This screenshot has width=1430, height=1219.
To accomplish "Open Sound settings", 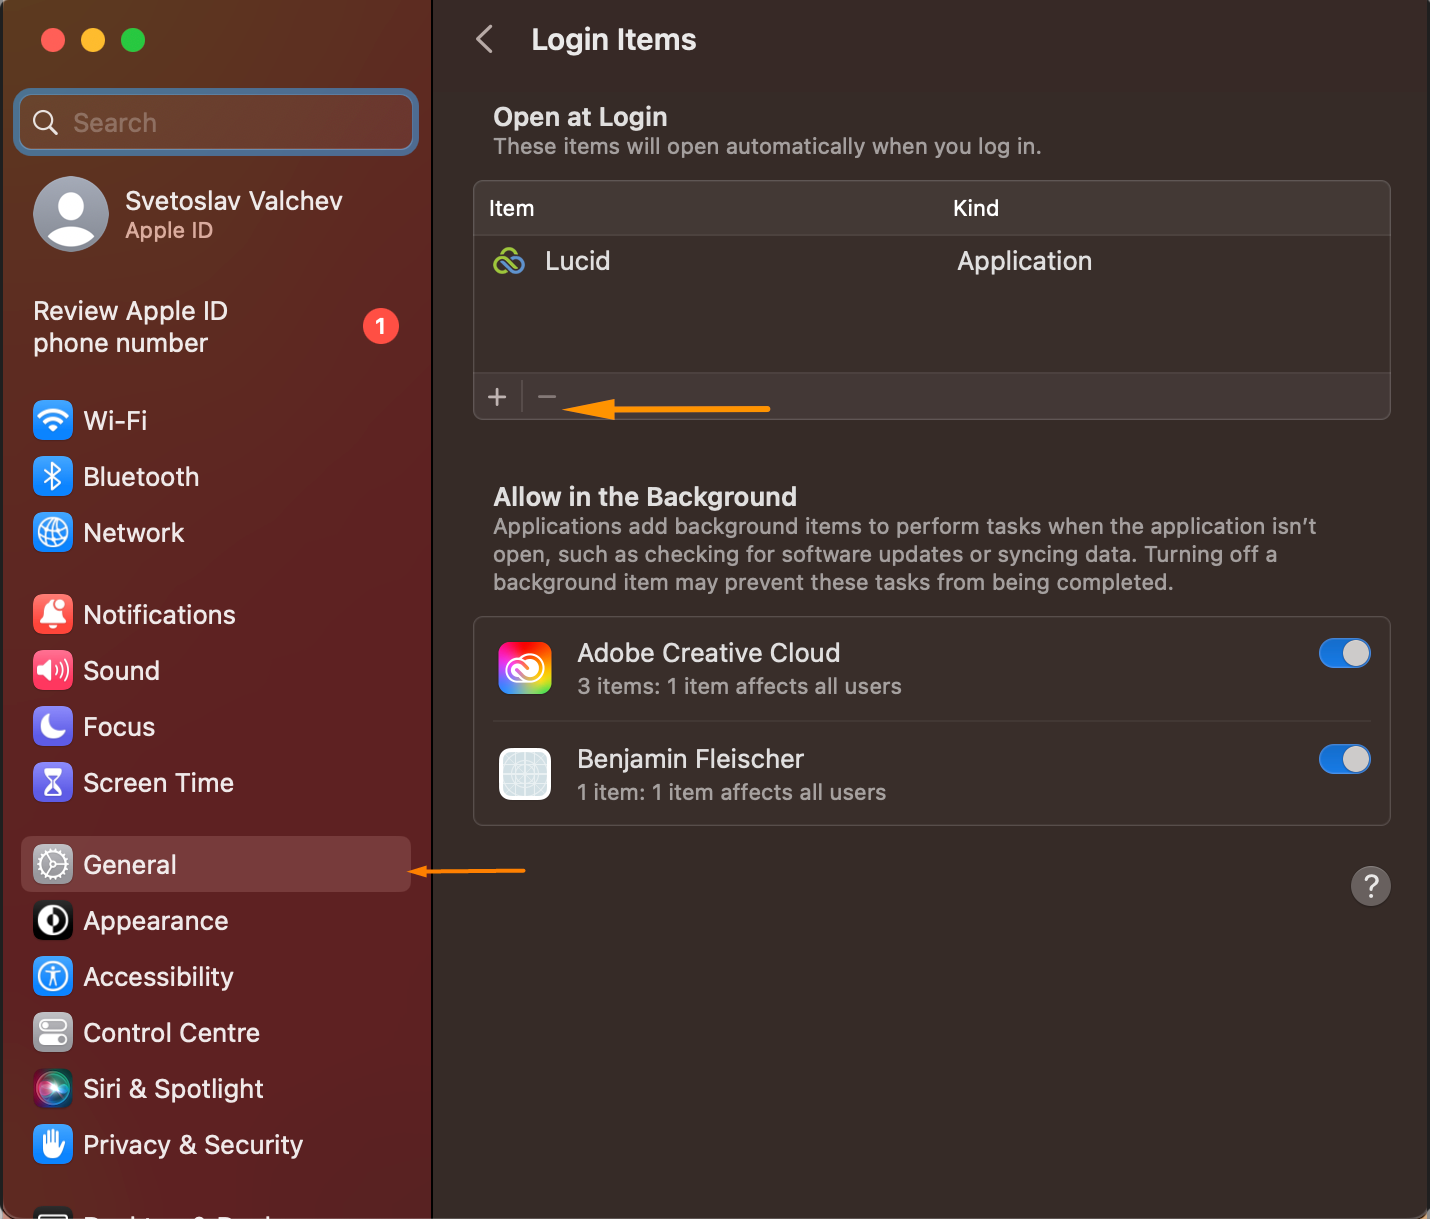I will (x=120, y=670).
